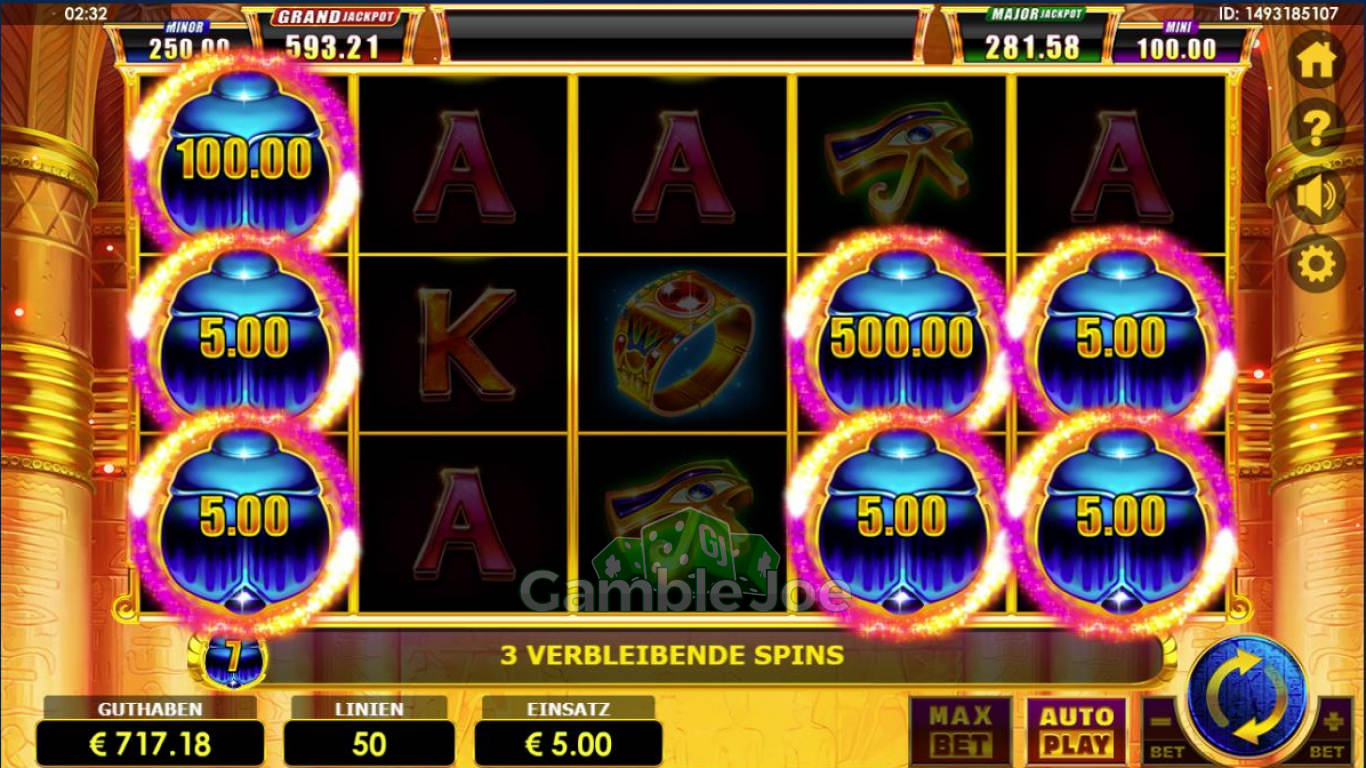Image resolution: width=1366 pixels, height=768 pixels.
Task: Open the settings gear icon
Action: [1317, 264]
